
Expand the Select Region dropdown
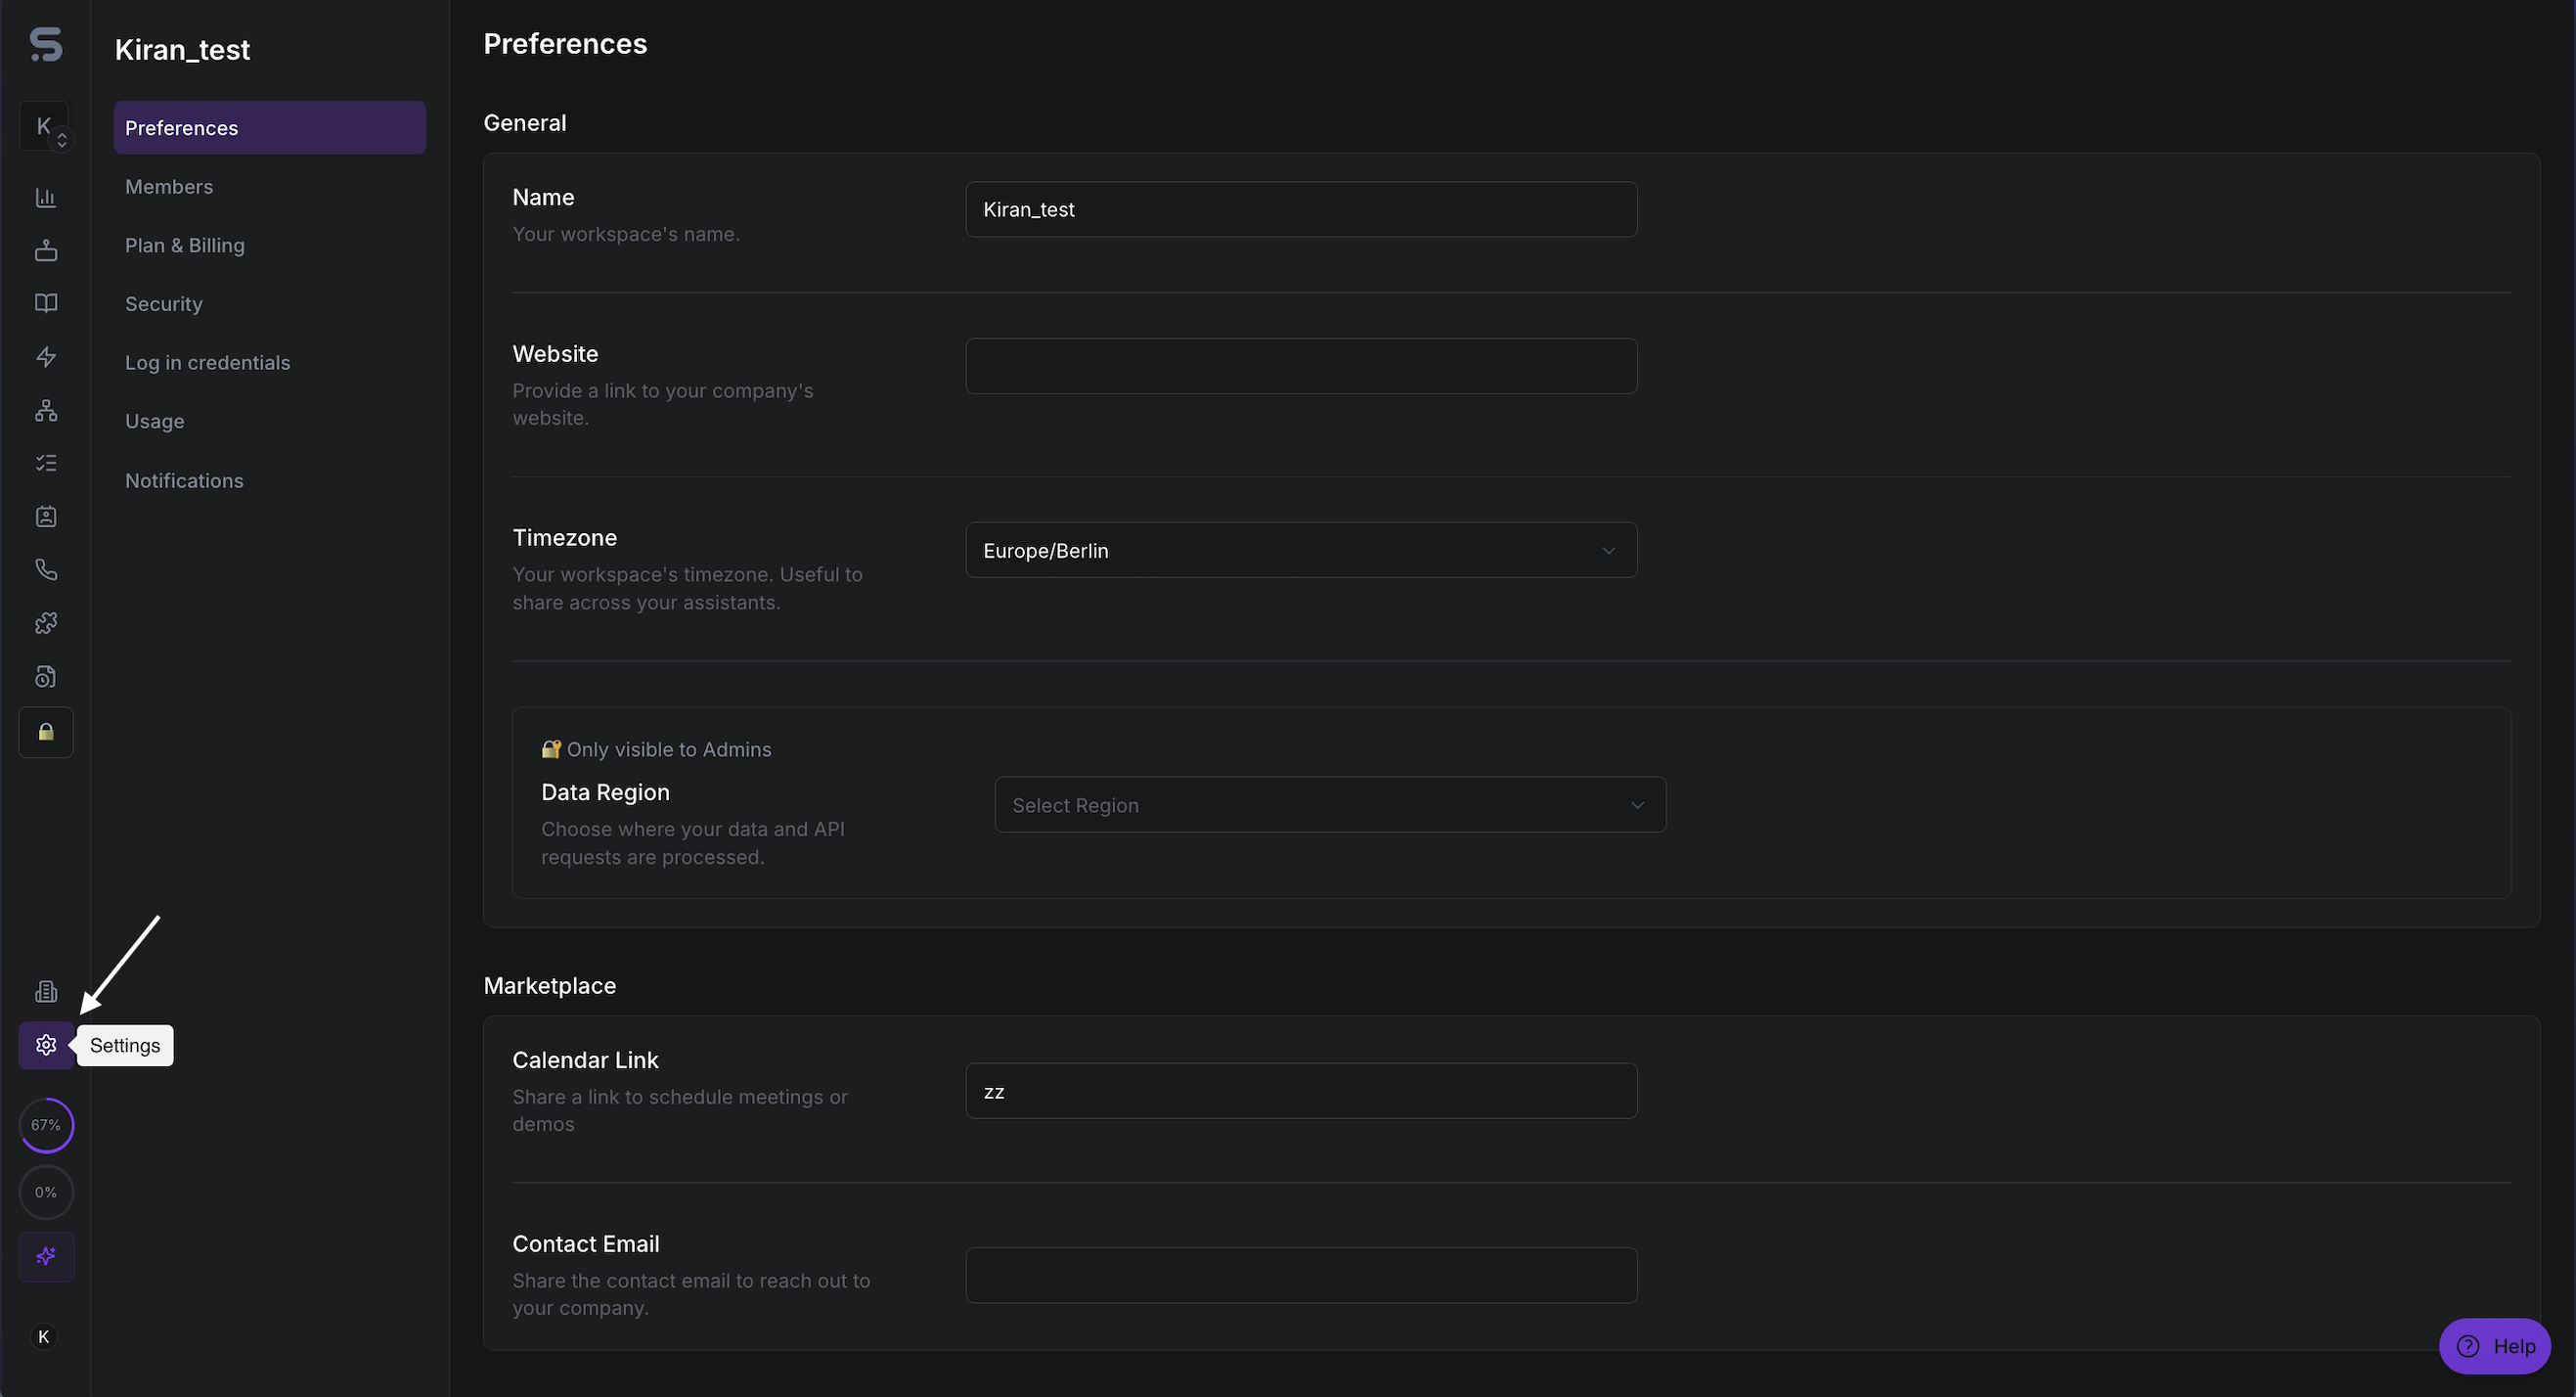click(x=1330, y=805)
